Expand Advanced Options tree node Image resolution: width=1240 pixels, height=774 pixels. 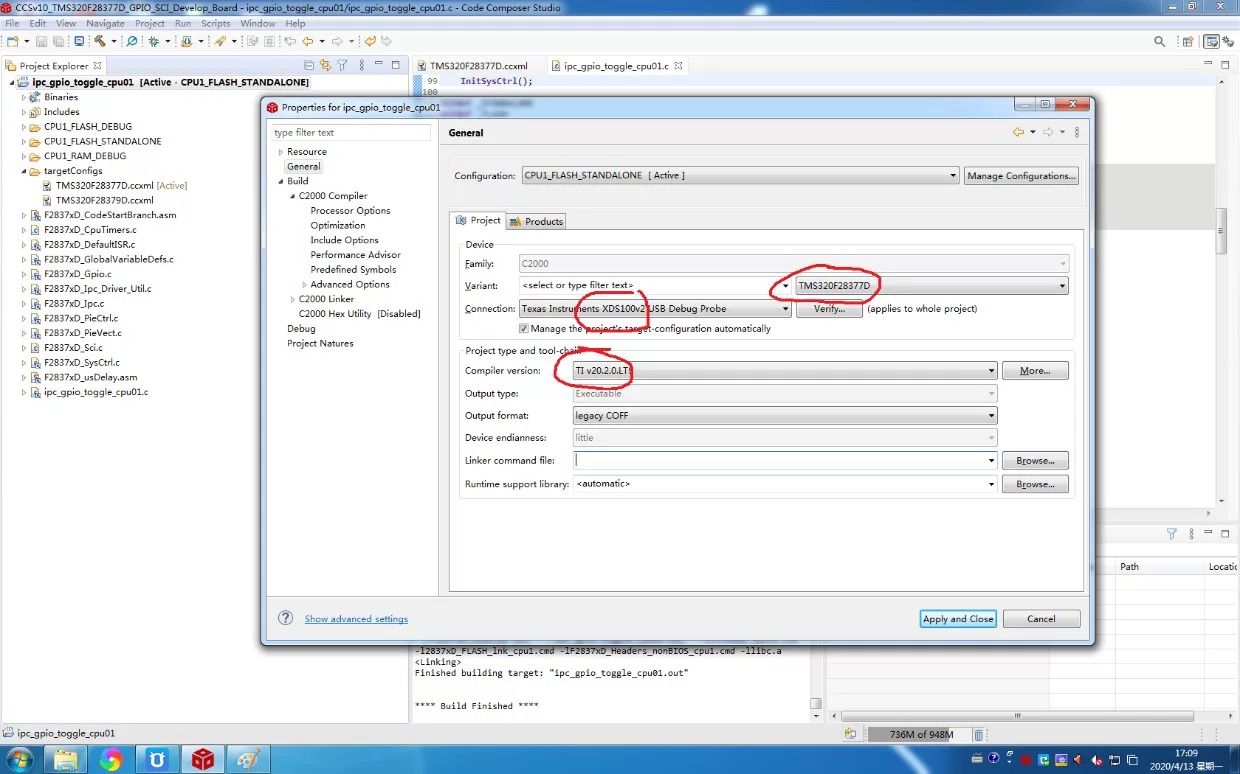click(x=305, y=285)
